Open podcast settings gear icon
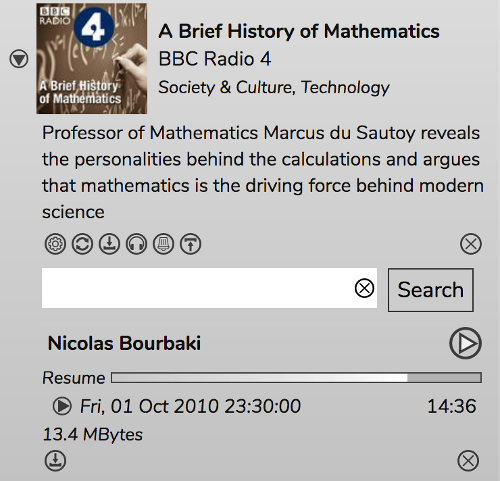The height and width of the screenshot is (481, 500). (x=55, y=244)
